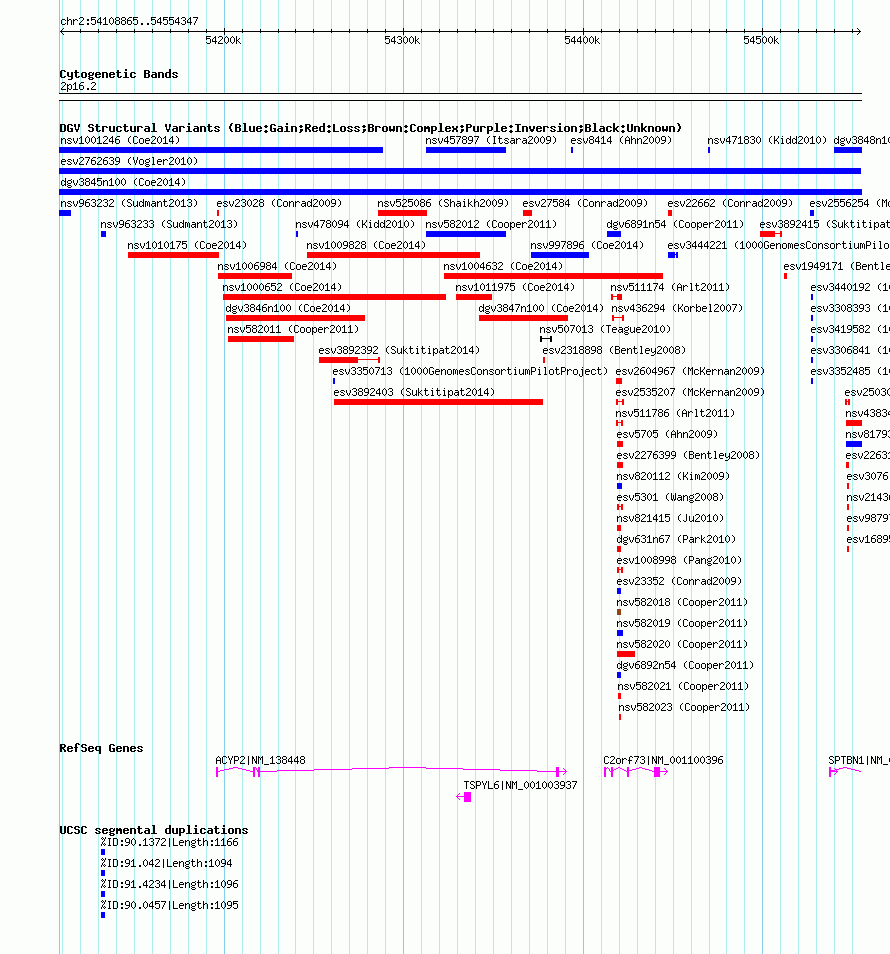Click esv3892415 variant label
Screen dimensions: 890x954
point(824,224)
